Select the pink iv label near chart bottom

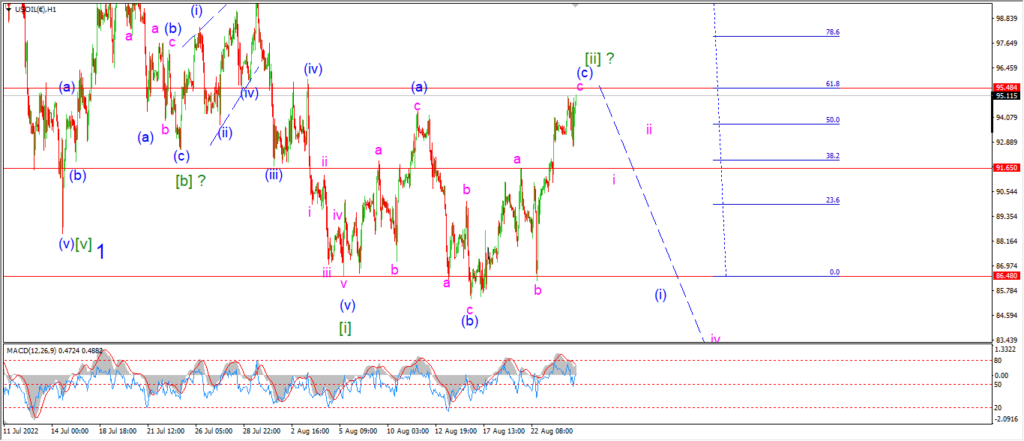(716, 340)
